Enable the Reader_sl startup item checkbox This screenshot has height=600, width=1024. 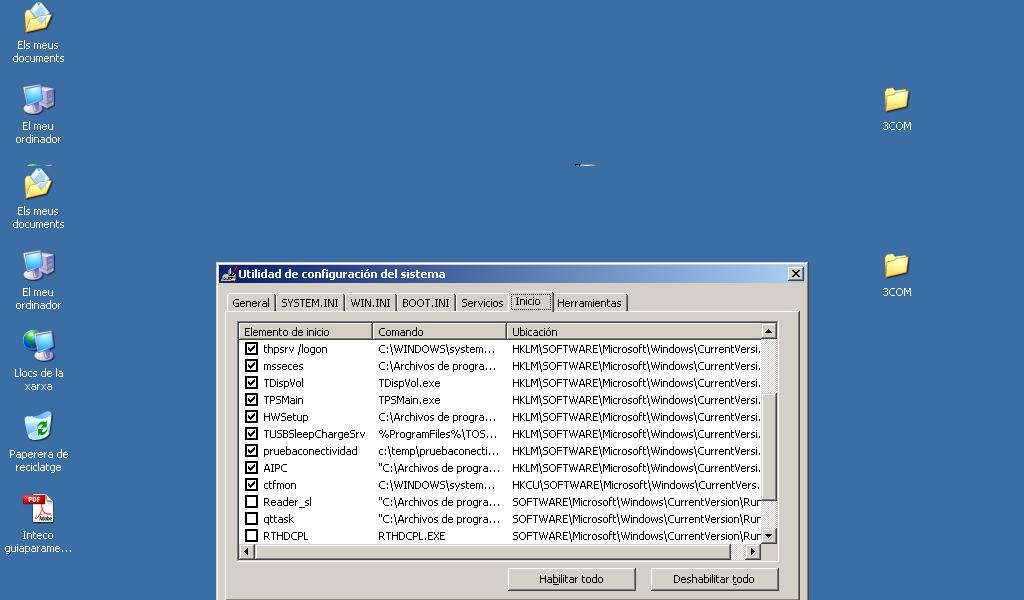[x=251, y=502]
